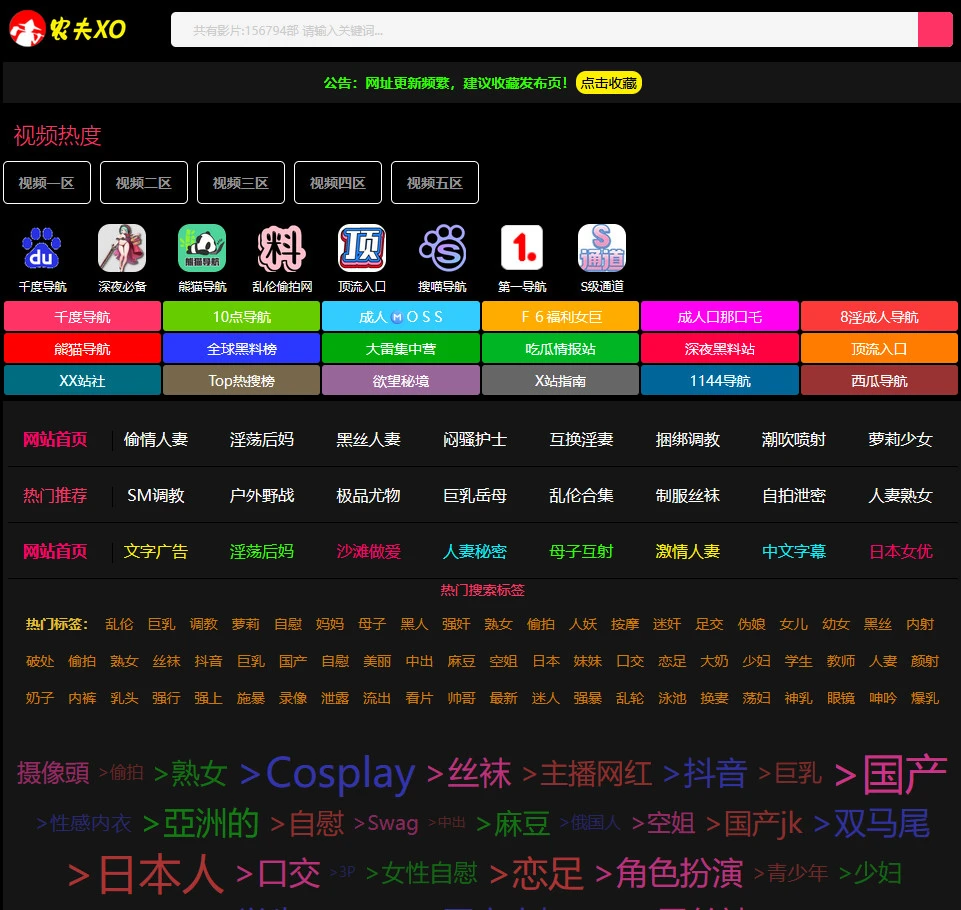Click the 点击收藏 yellow button

tap(608, 83)
